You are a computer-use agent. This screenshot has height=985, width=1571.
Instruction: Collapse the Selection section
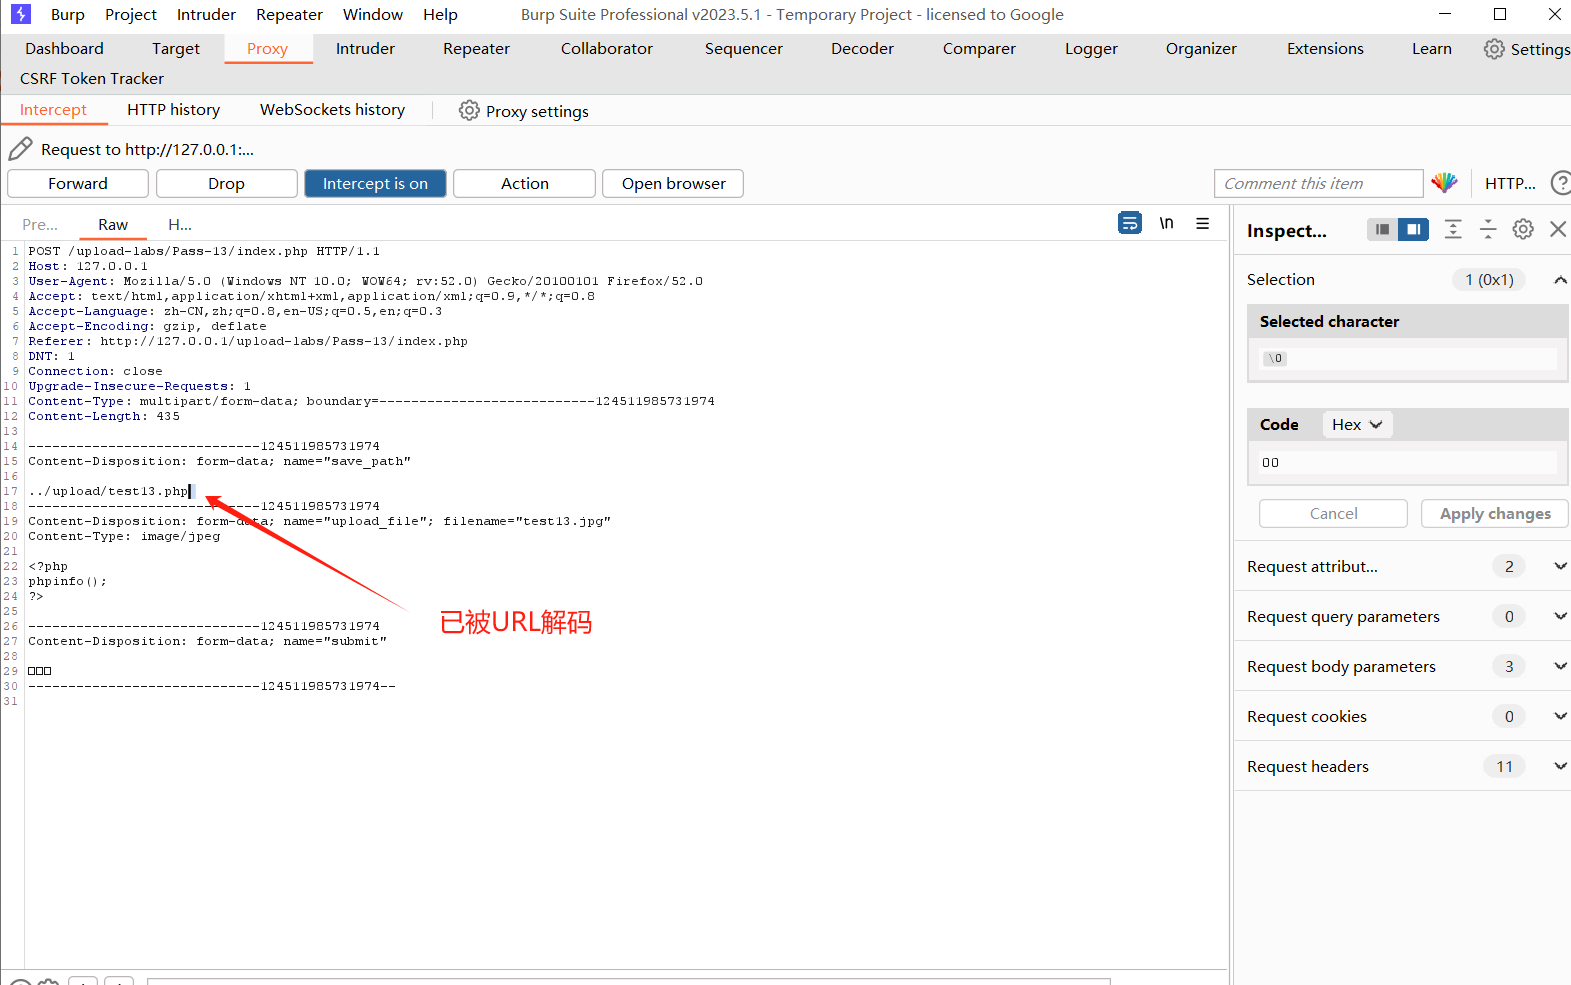pyautogui.click(x=1560, y=280)
